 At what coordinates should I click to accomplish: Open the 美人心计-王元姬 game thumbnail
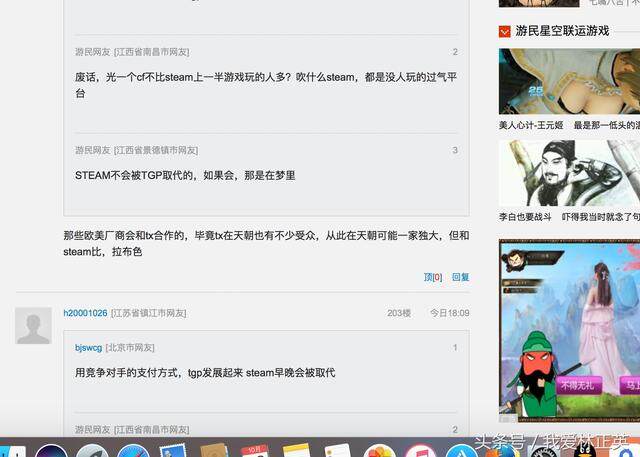[x=569, y=81]
